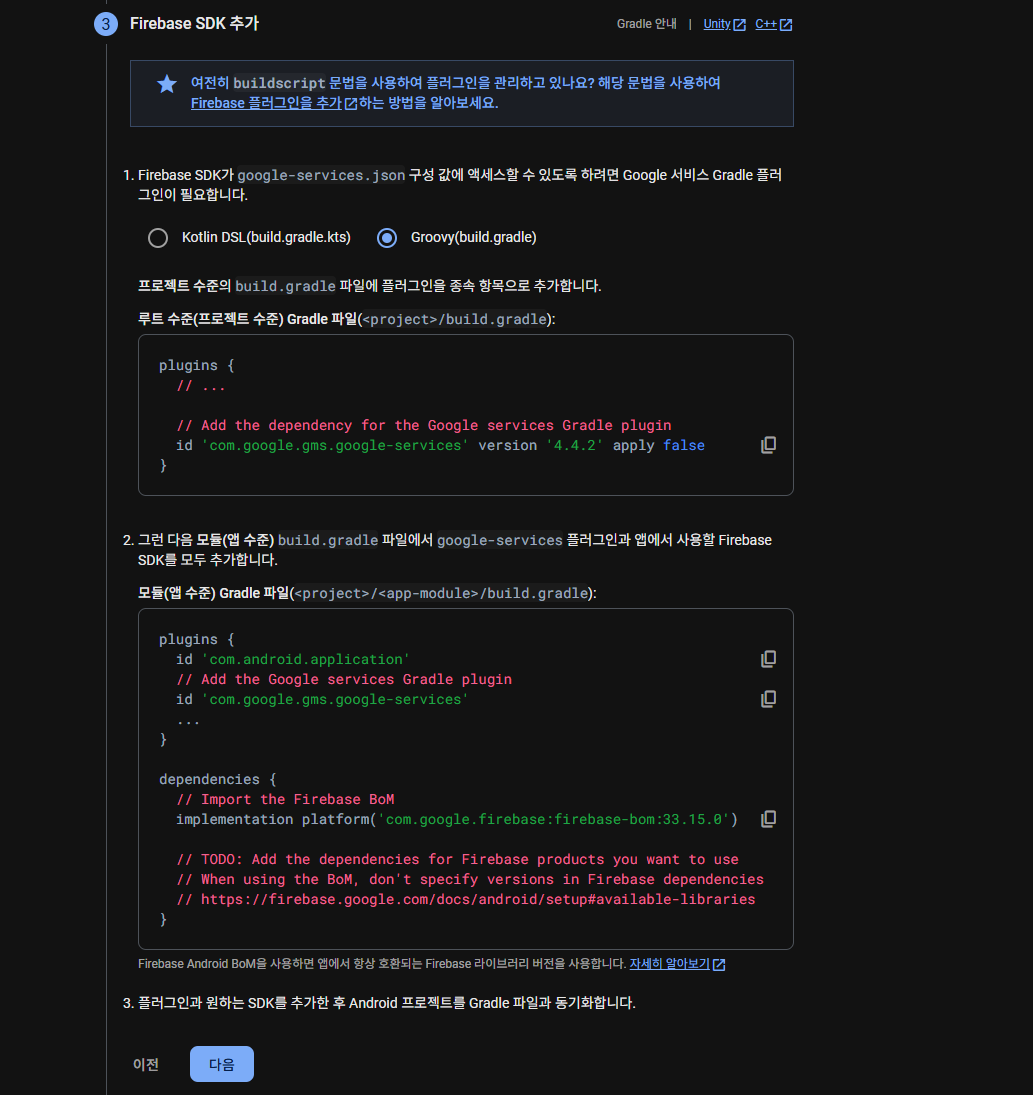
Task: Open the 'Firebase 플러그인을 추가' link
Action: (266, 103)
